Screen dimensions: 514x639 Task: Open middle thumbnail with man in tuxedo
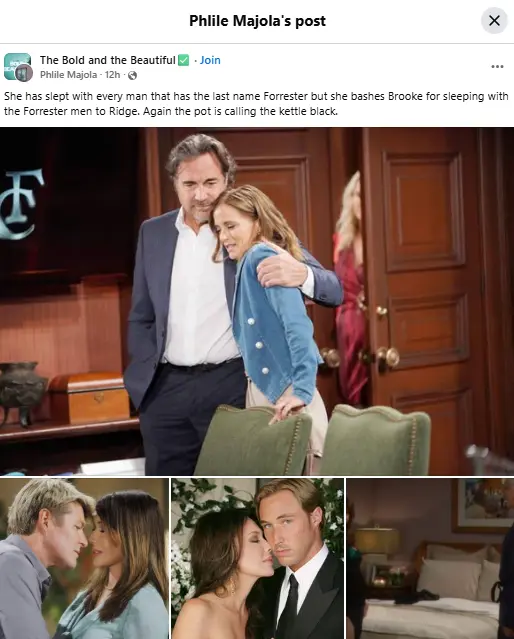pos(258,559)
